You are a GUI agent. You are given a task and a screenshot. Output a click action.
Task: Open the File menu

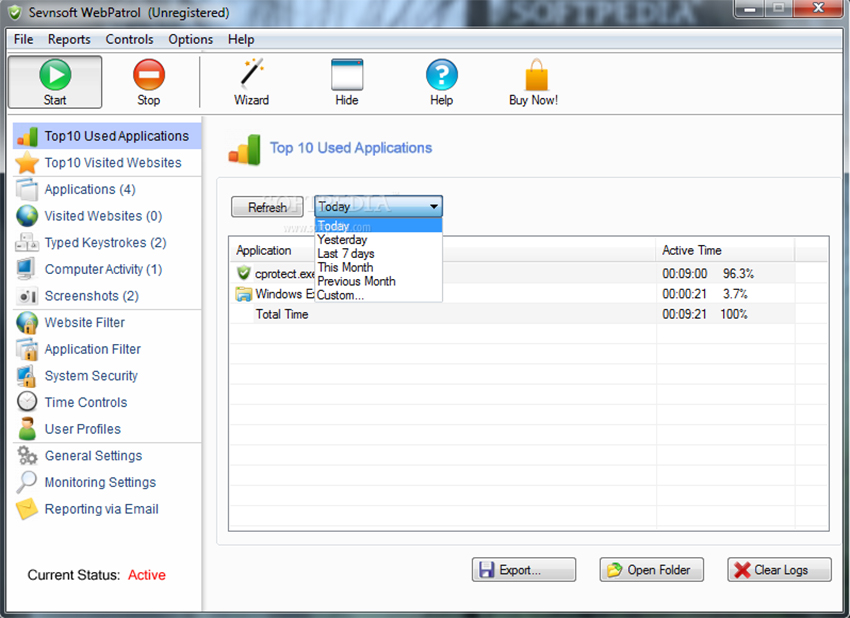tap(23, 40)
